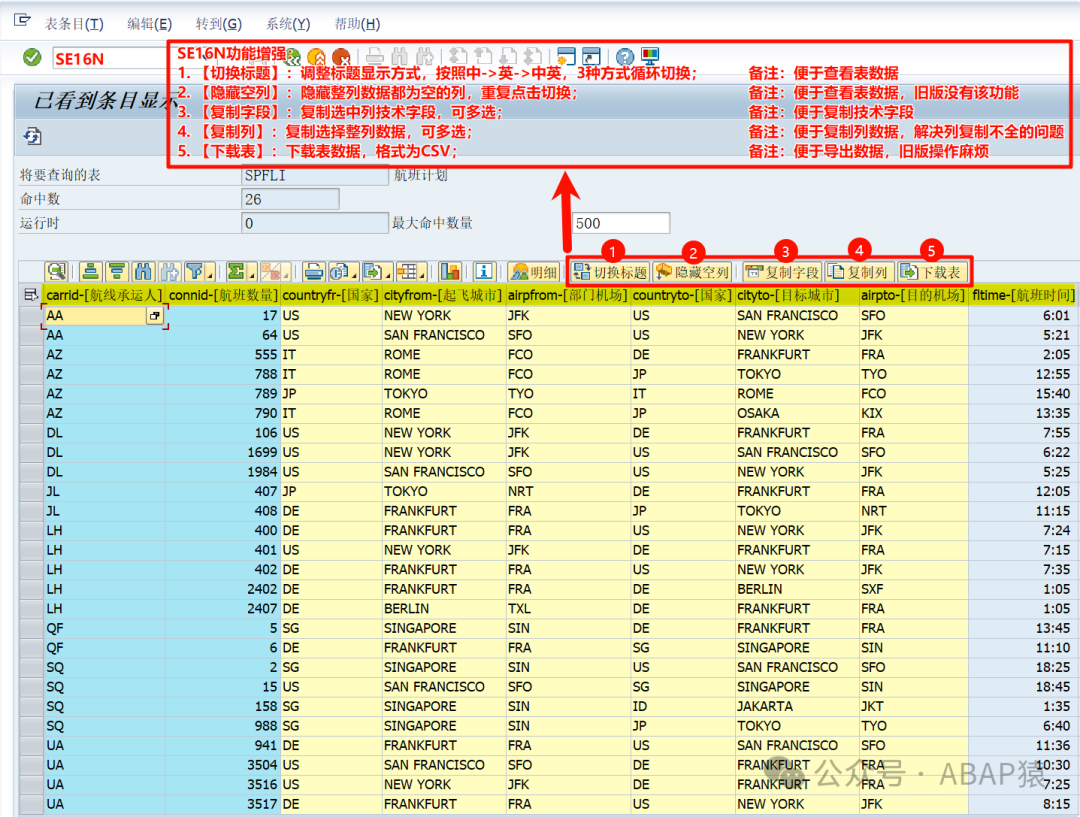The width and height of the screenshot is (1080, 817).
Task: Click the Find binoculars icon in ALV toolbar
Action: (x=143, y=271)
